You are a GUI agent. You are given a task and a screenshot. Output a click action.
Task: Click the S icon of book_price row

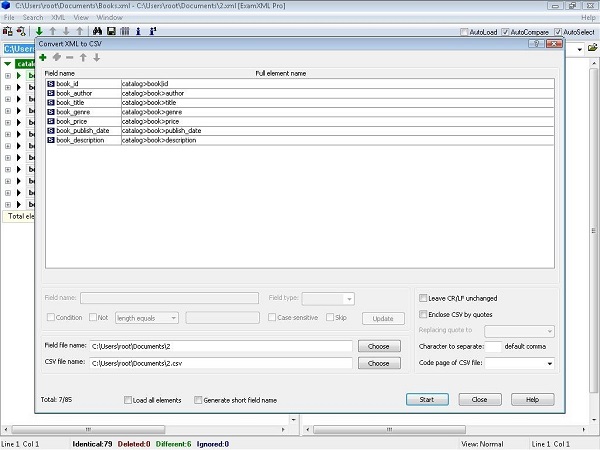coord(51,121)
